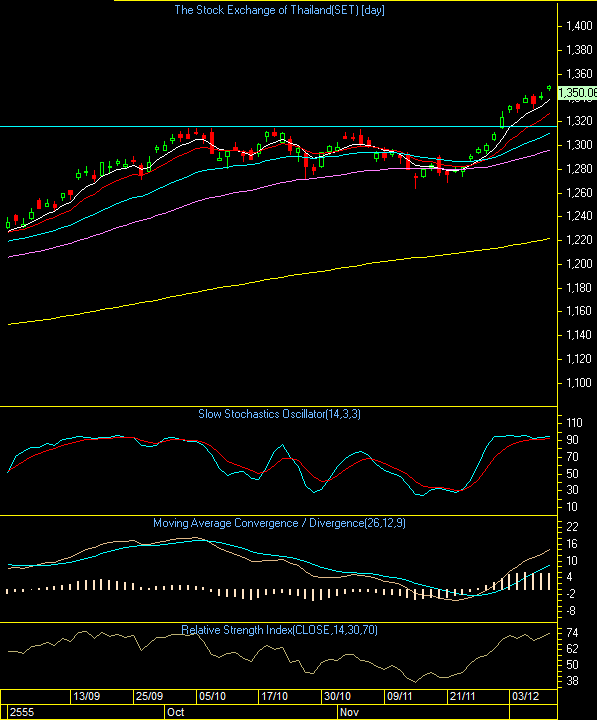Click the Oct month label
Screen dimensions: 597x720
(175, 712)
